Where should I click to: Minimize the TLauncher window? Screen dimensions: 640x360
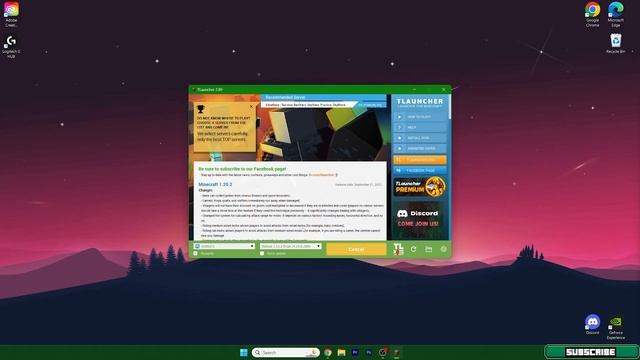coord(414,89)
